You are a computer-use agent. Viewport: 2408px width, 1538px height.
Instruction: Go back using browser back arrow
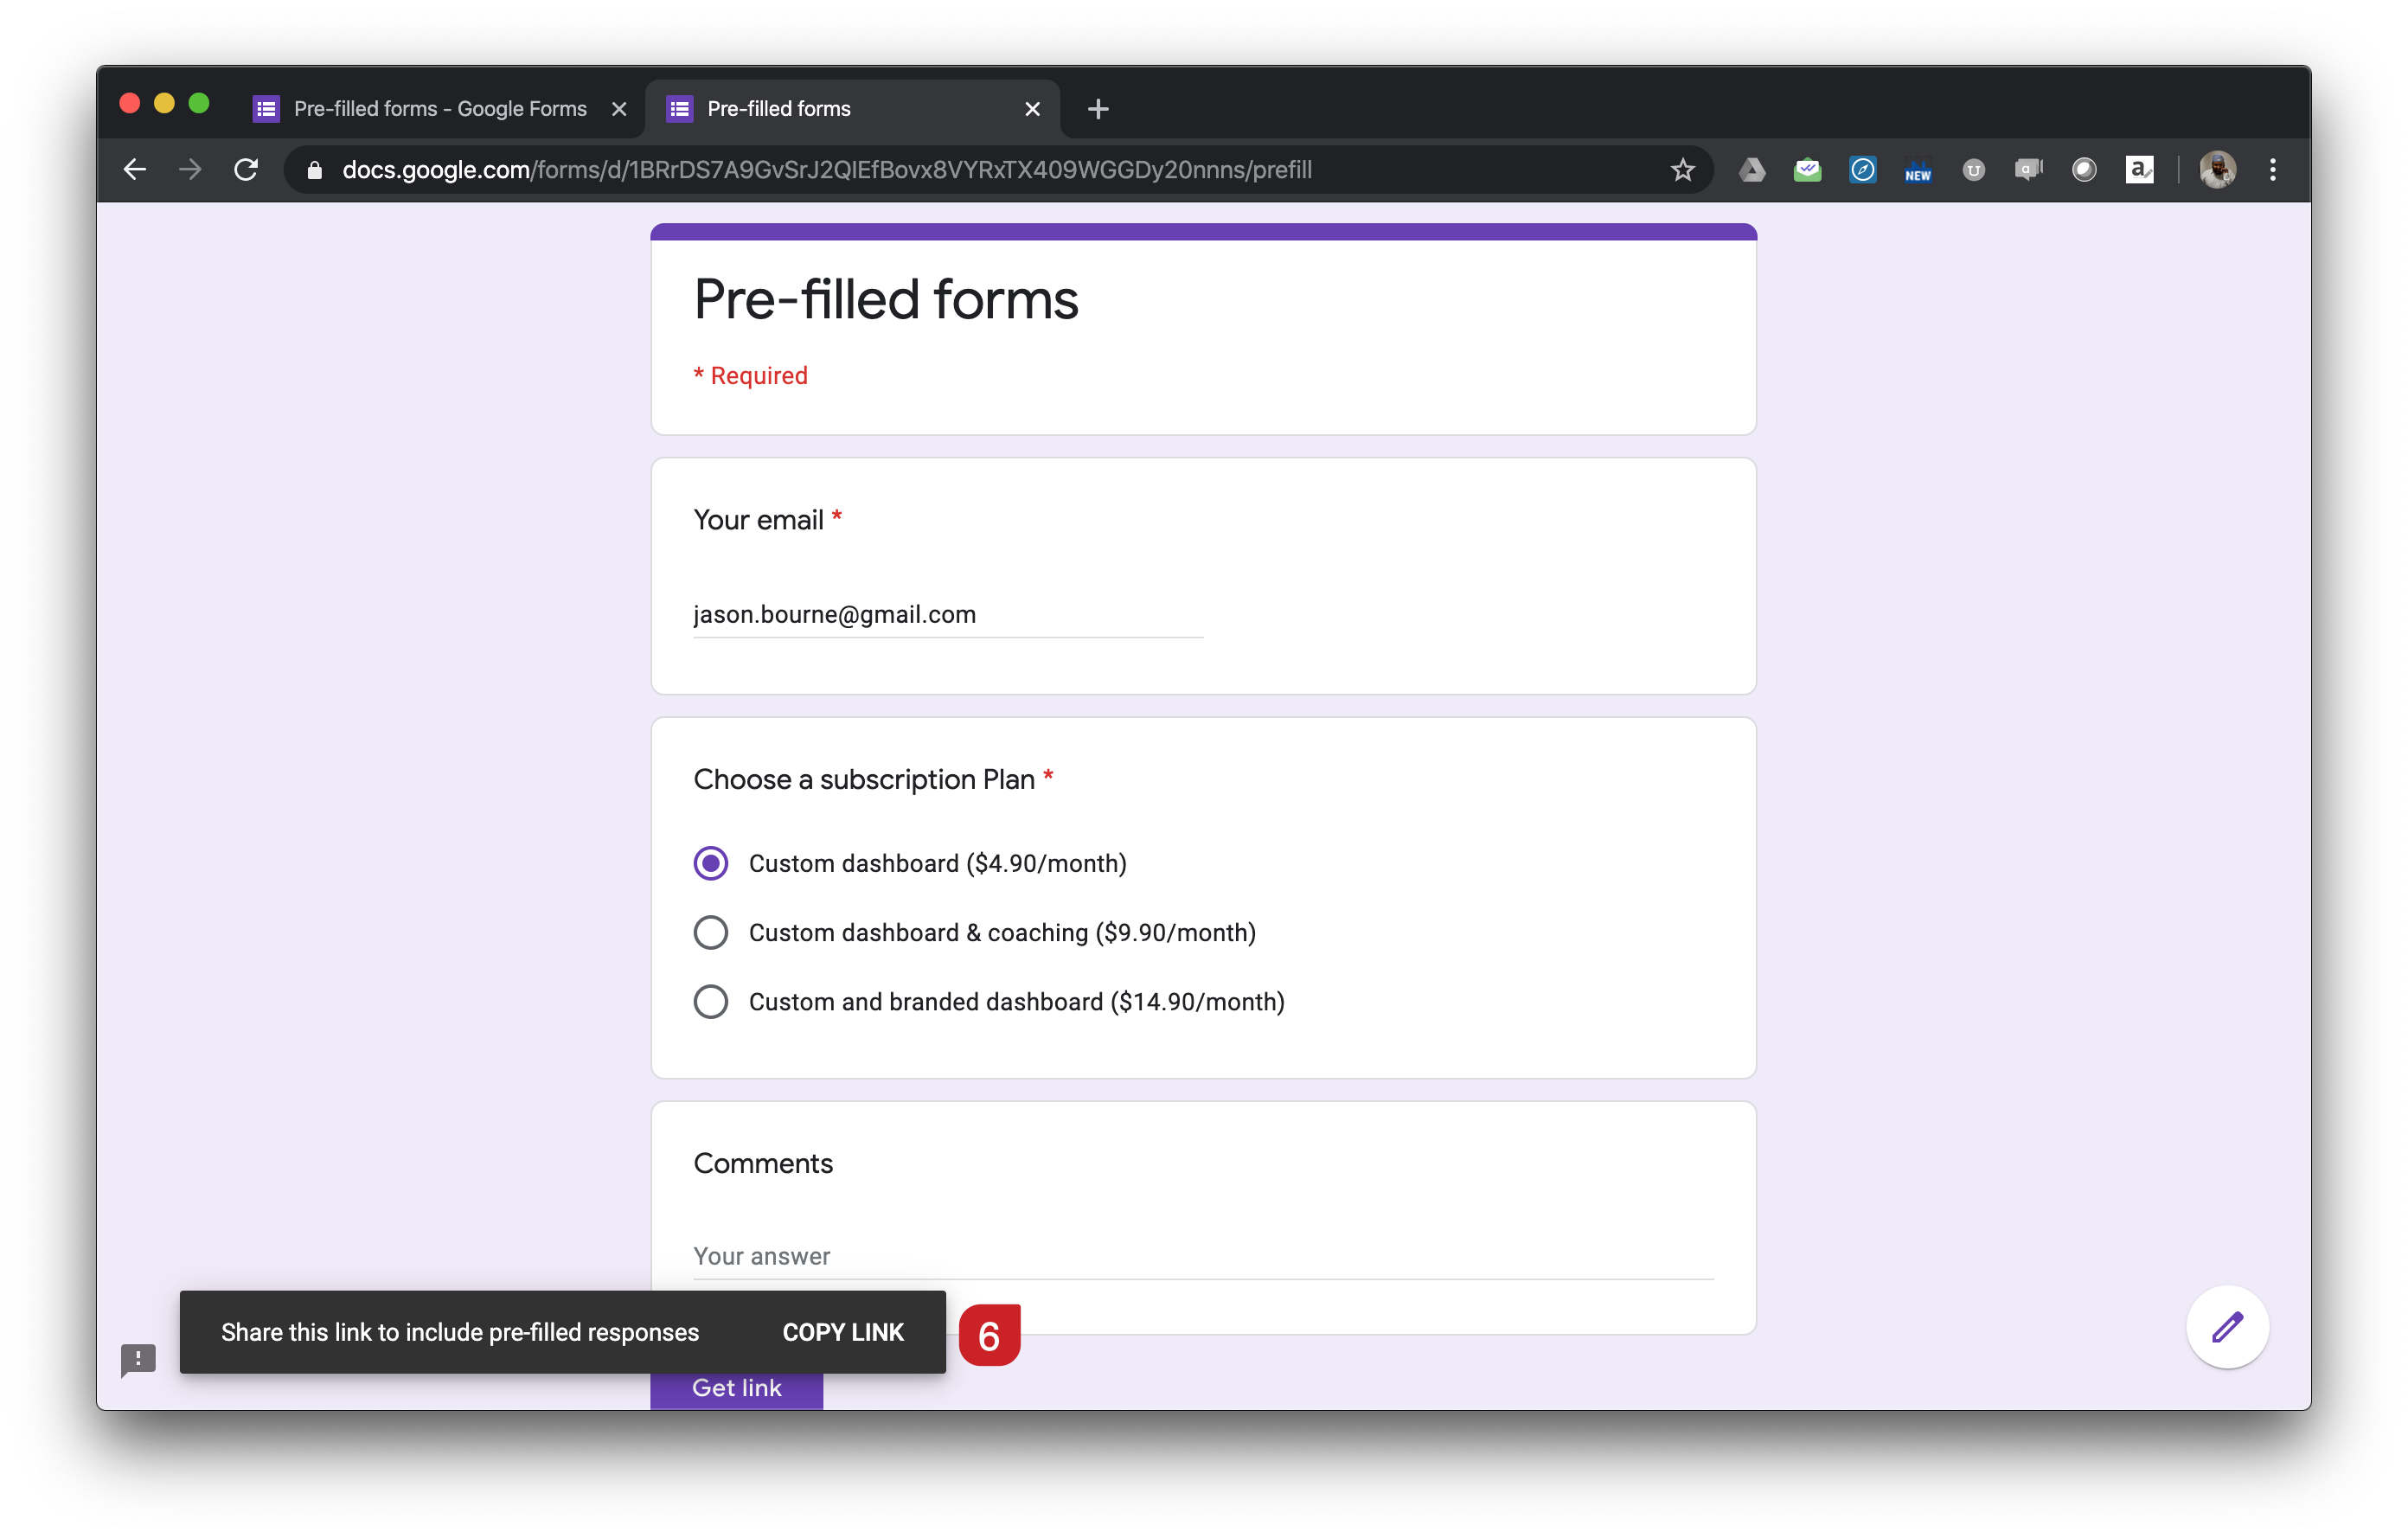click(135, 170)
